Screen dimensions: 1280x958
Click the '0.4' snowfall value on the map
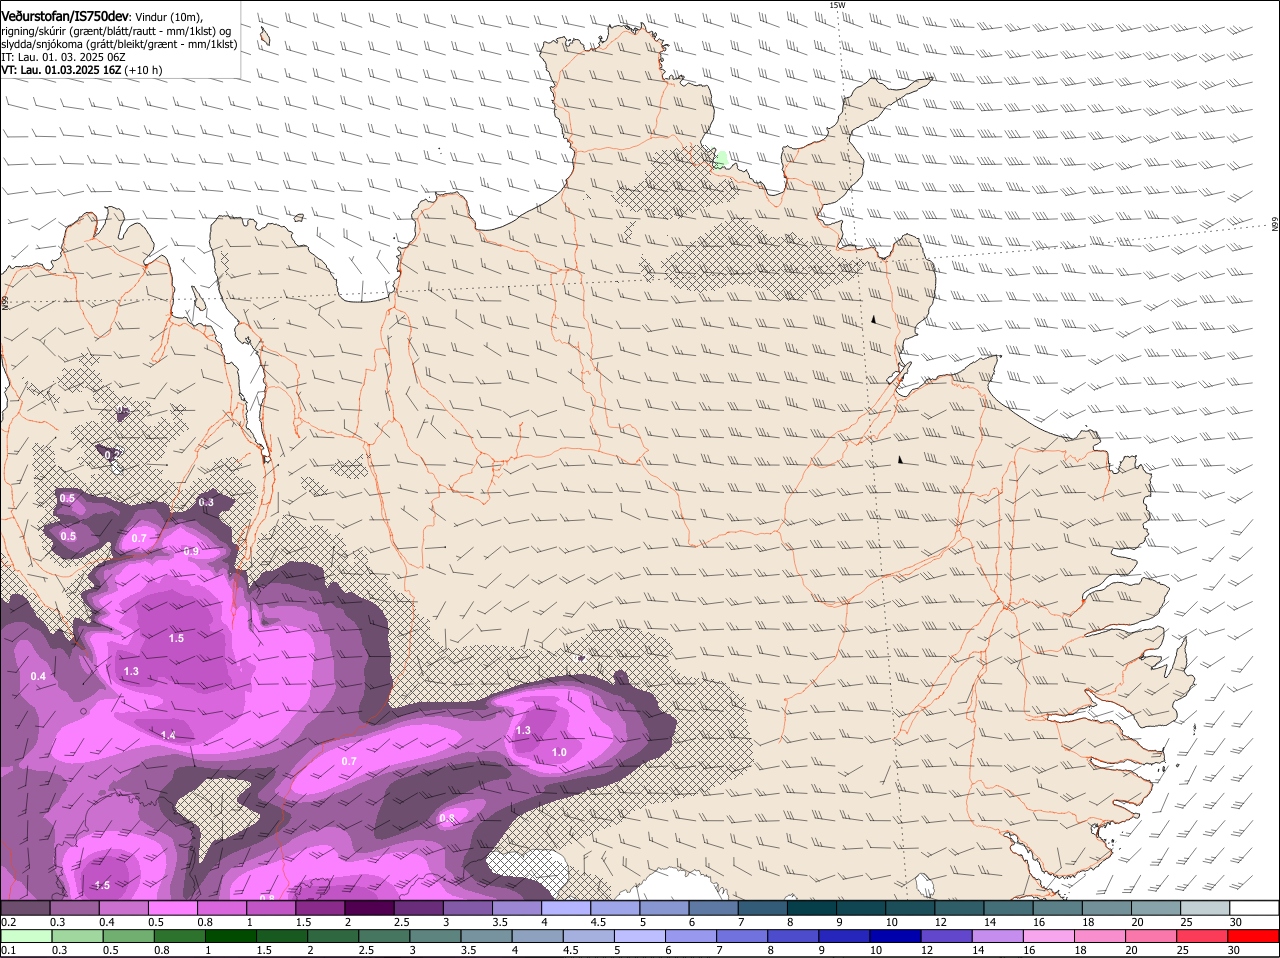point(38,677)
